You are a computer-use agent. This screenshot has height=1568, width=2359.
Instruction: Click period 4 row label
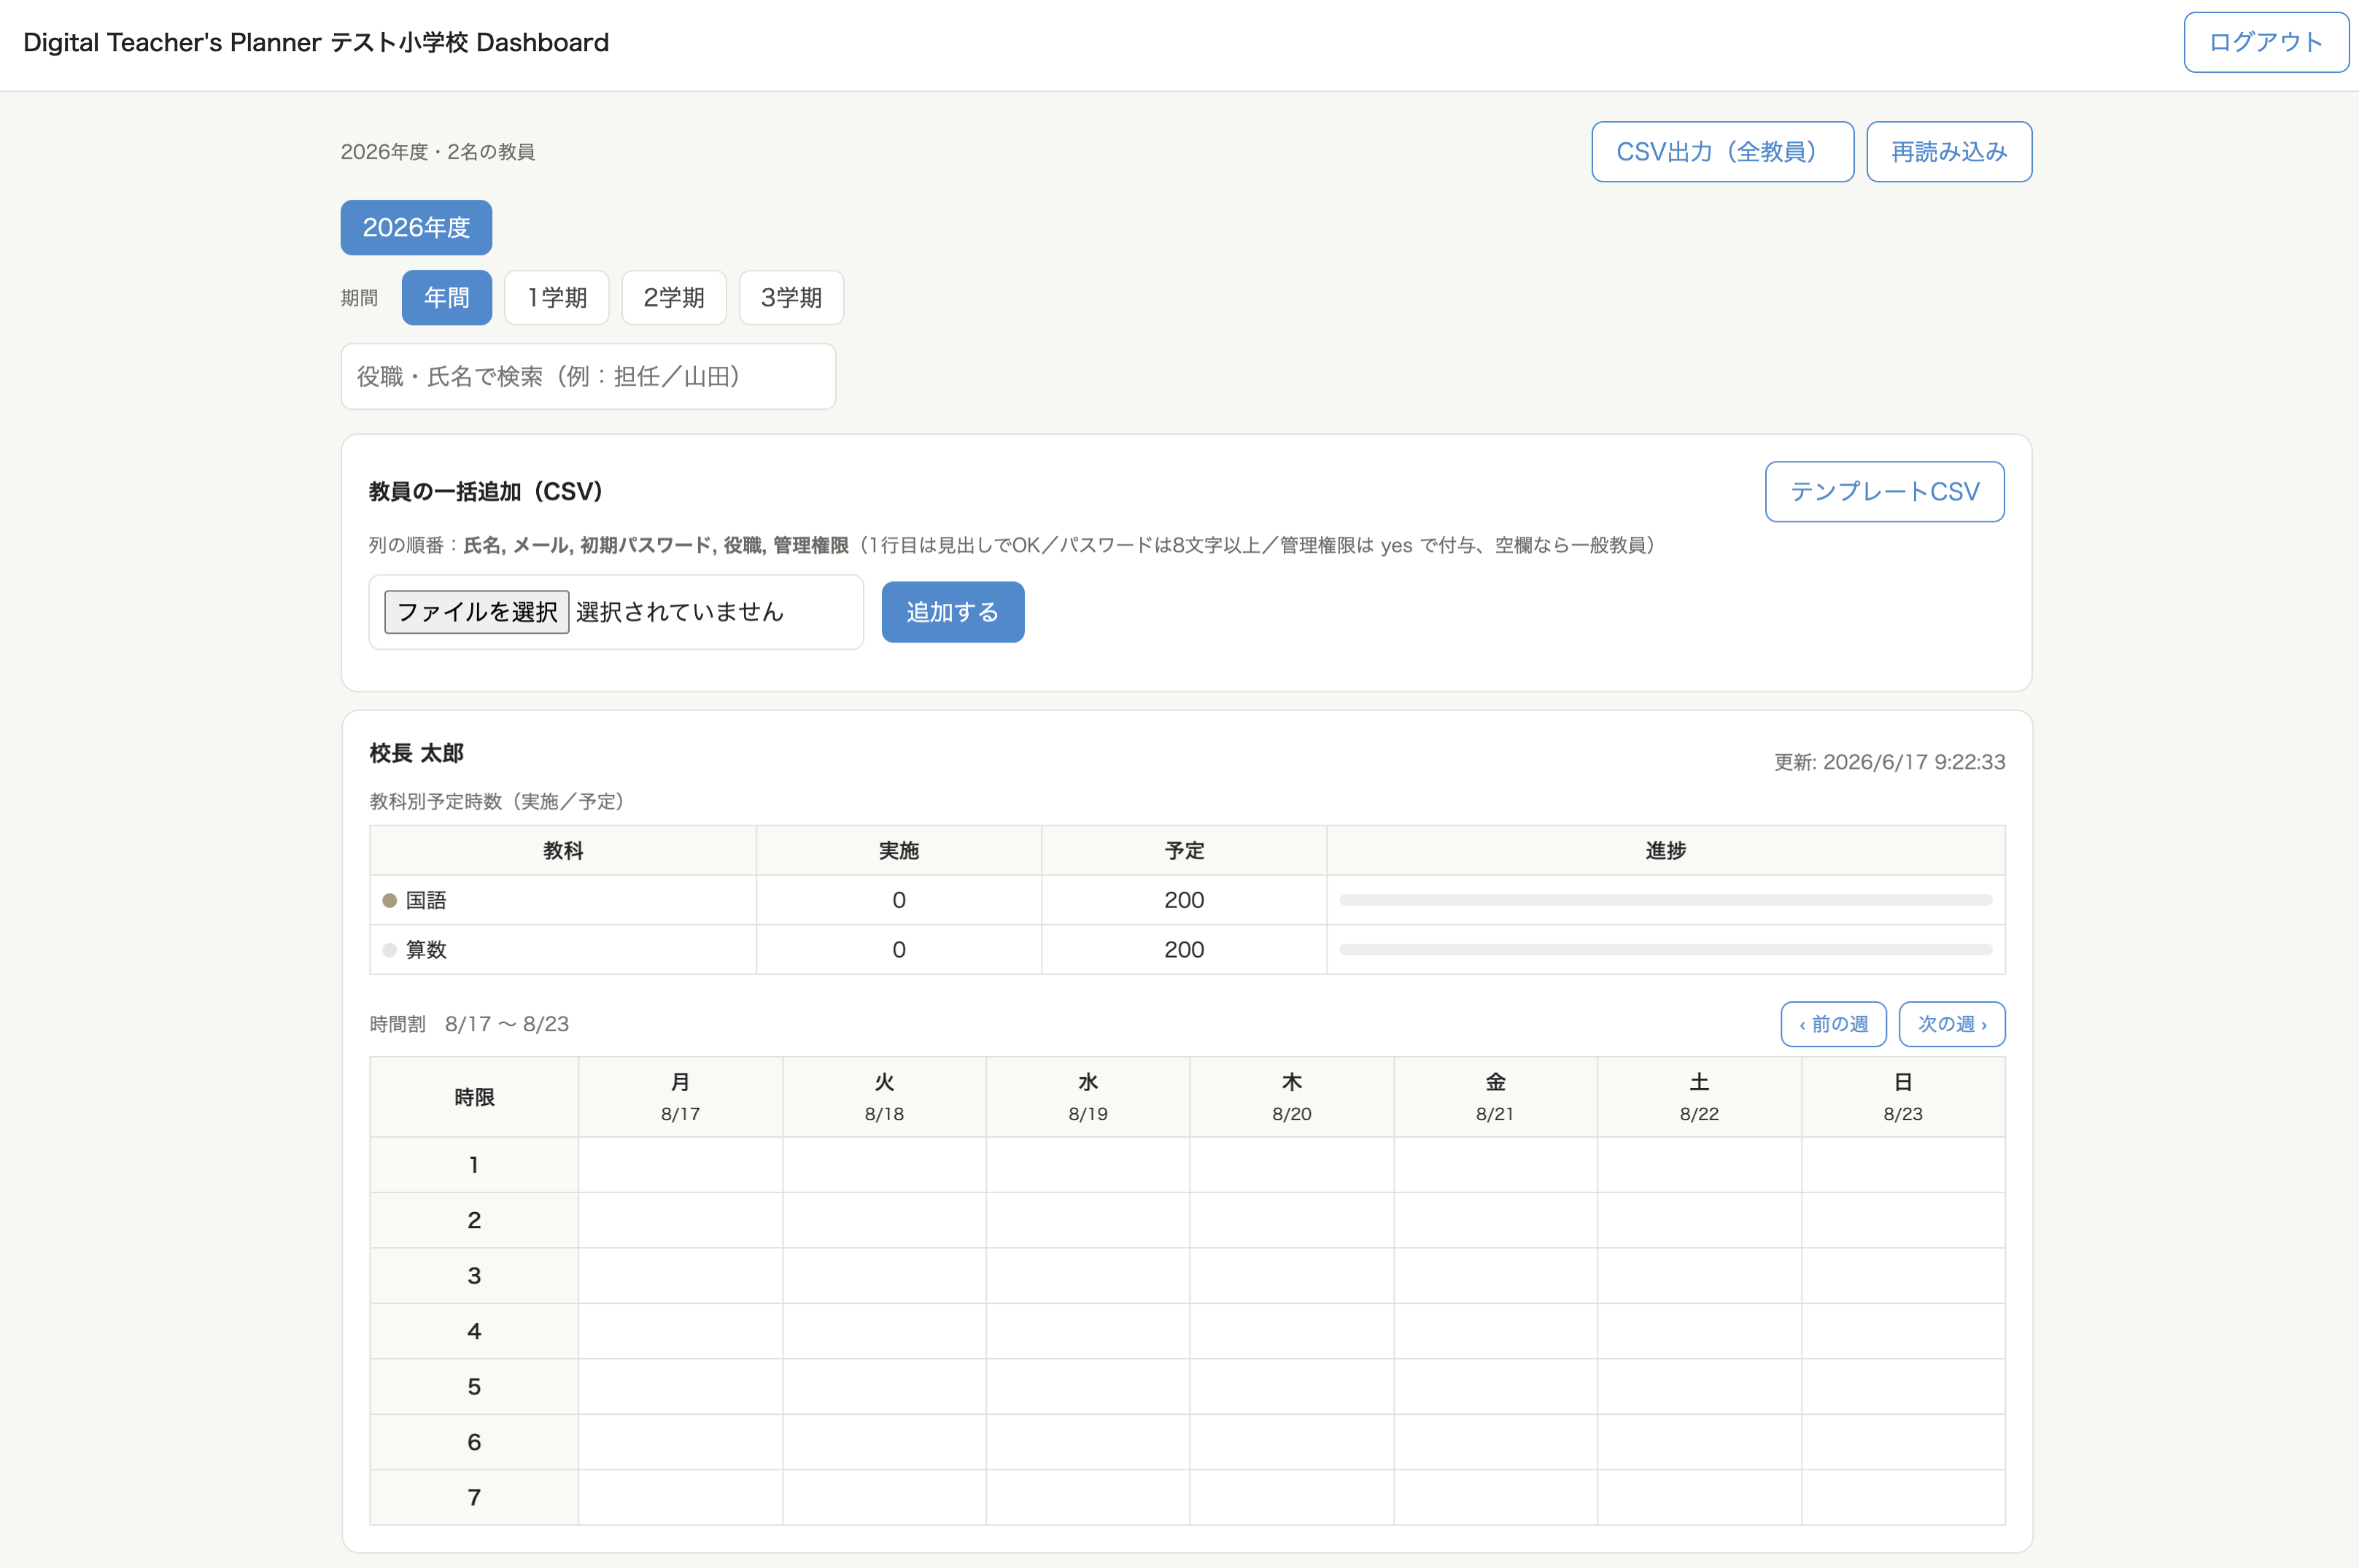[x=474, y=1331]
